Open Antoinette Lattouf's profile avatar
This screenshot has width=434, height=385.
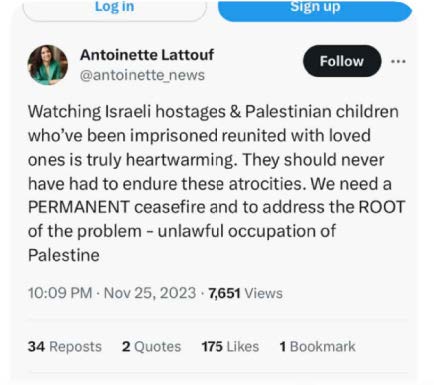[48, 65]
